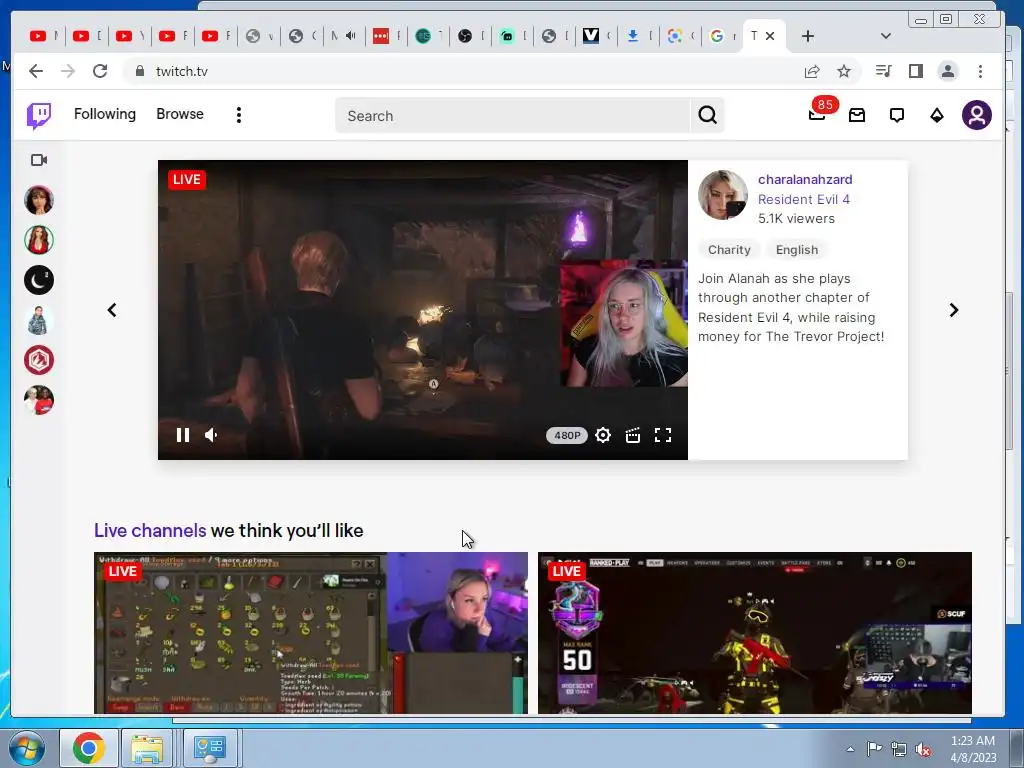
Task: Toggle fullscreen on the featured player
Action: 663,435
